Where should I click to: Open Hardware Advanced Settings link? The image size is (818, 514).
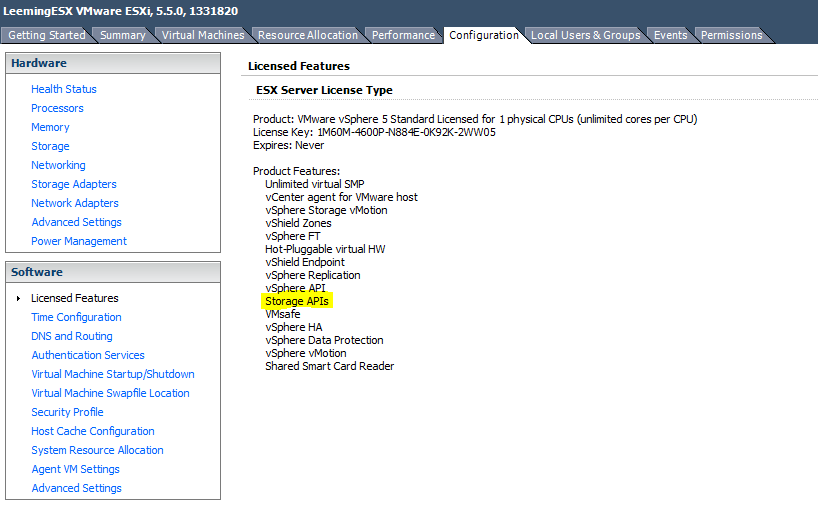[76, 222]
